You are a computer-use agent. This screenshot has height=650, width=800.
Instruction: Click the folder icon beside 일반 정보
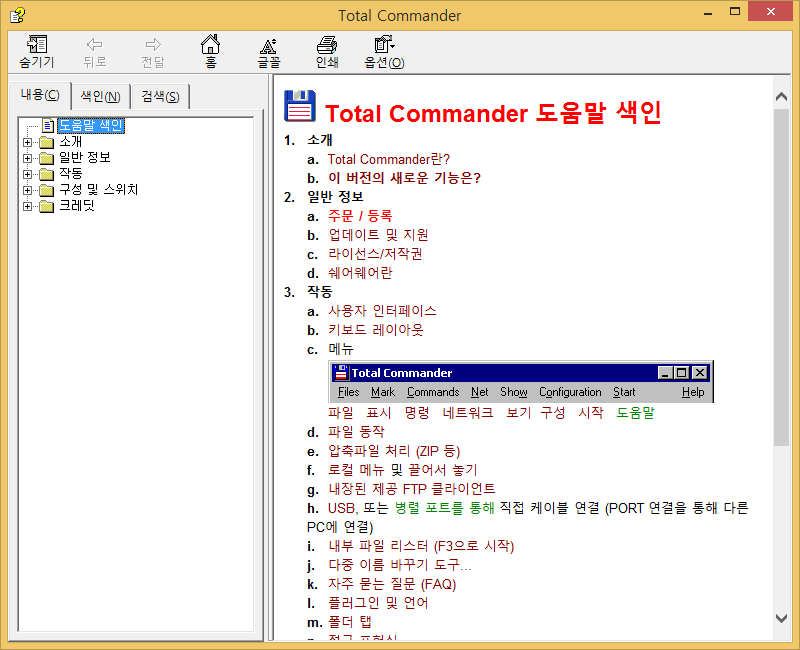tap(46, 158)
